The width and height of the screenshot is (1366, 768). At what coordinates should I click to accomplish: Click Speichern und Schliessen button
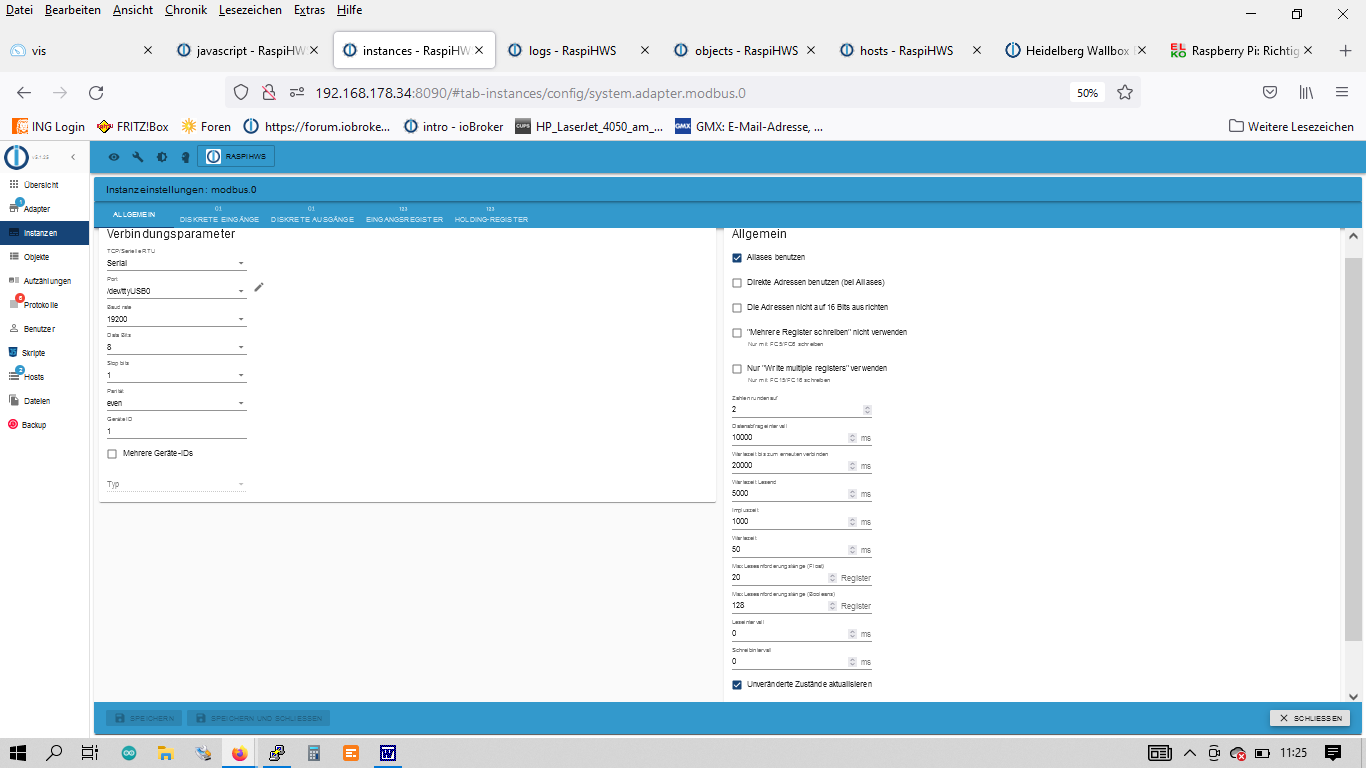[x=258, y=718]
